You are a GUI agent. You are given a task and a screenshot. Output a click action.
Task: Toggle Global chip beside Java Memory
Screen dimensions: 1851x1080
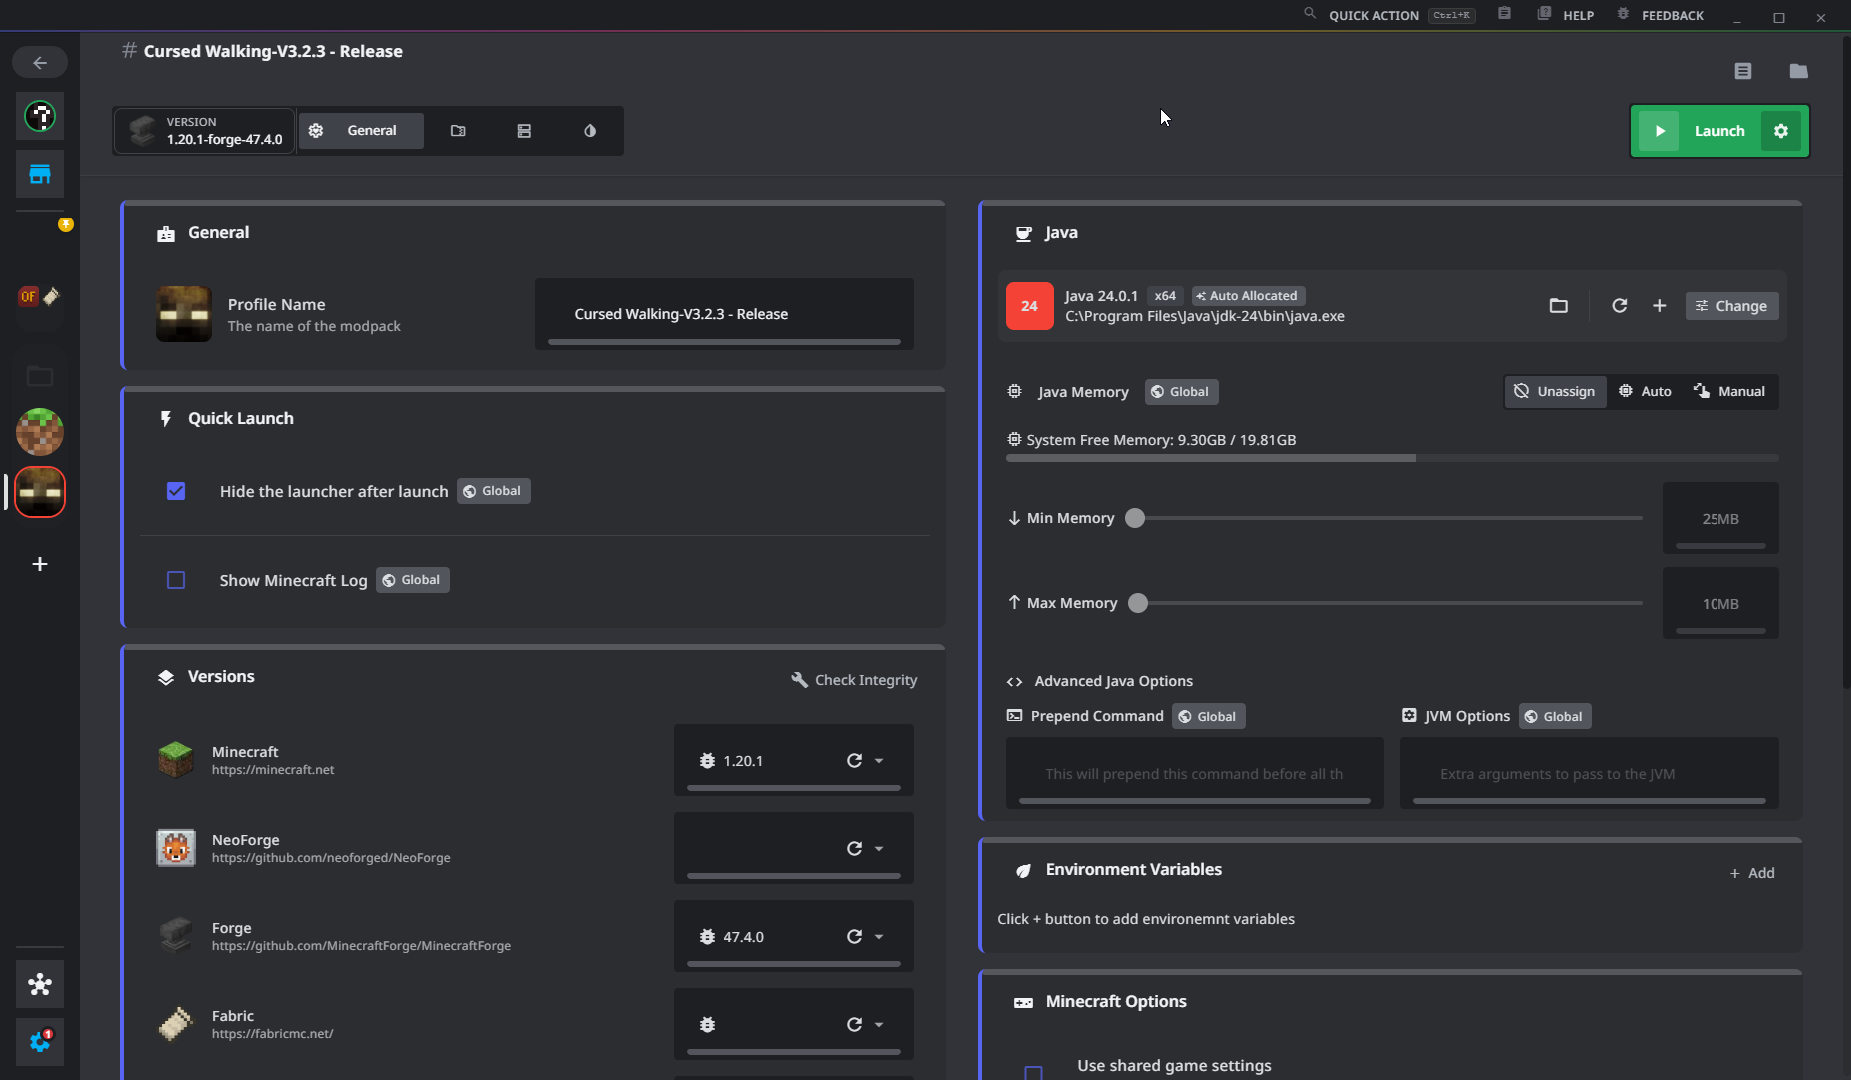tap(1181, 392)
